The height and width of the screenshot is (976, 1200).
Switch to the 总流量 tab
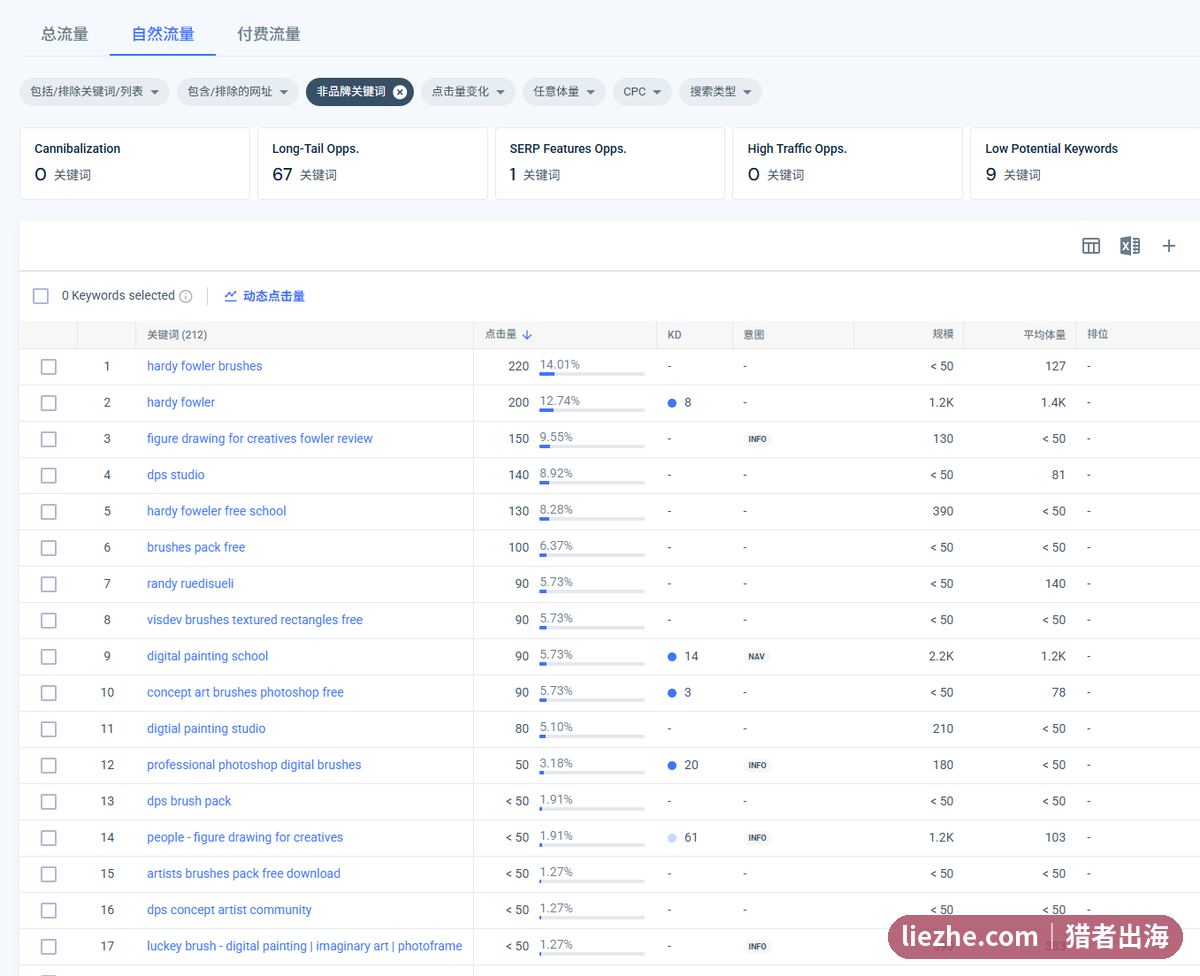(x=65, y=34)
